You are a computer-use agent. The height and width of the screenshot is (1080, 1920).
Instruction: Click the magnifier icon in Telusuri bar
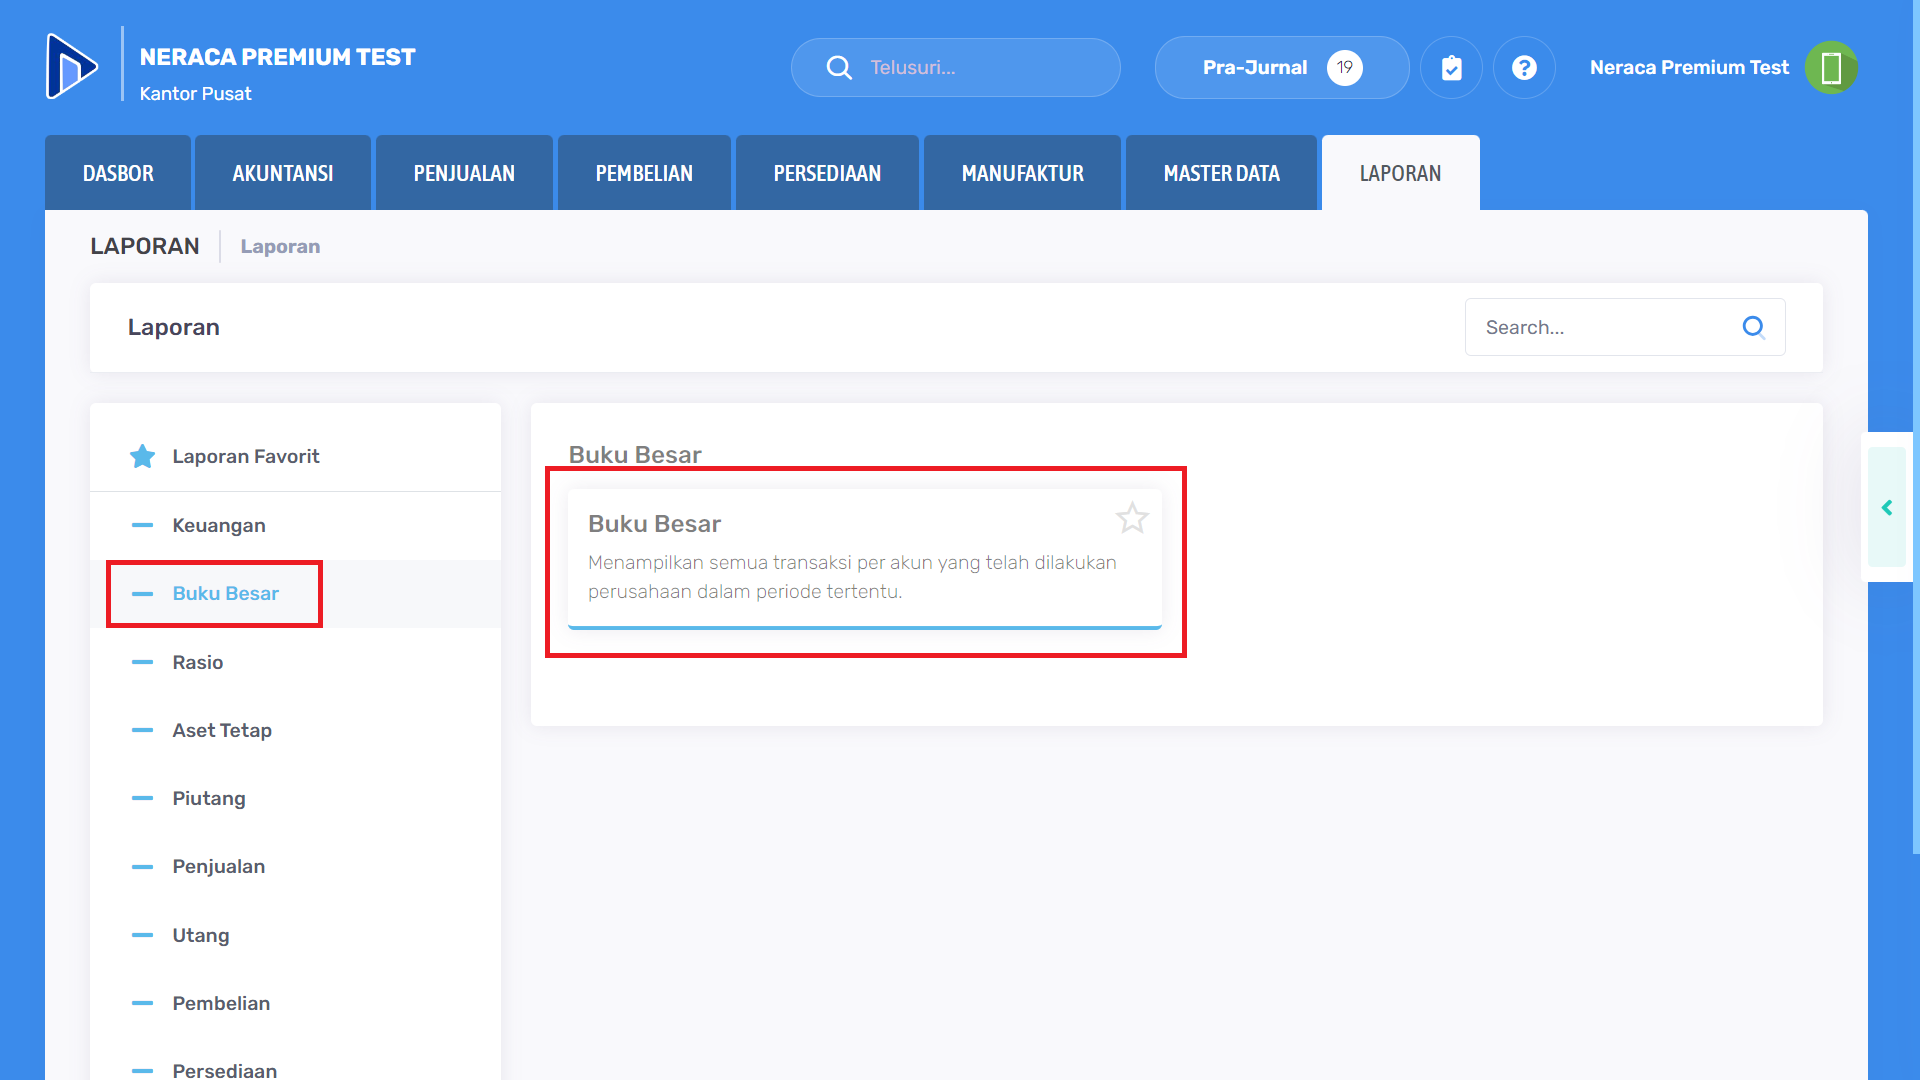point(839,68)
